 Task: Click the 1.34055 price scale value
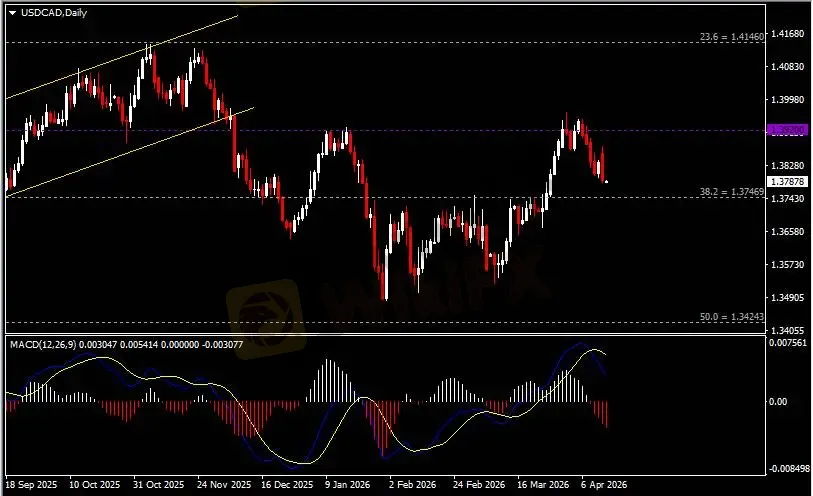(788, 330)
